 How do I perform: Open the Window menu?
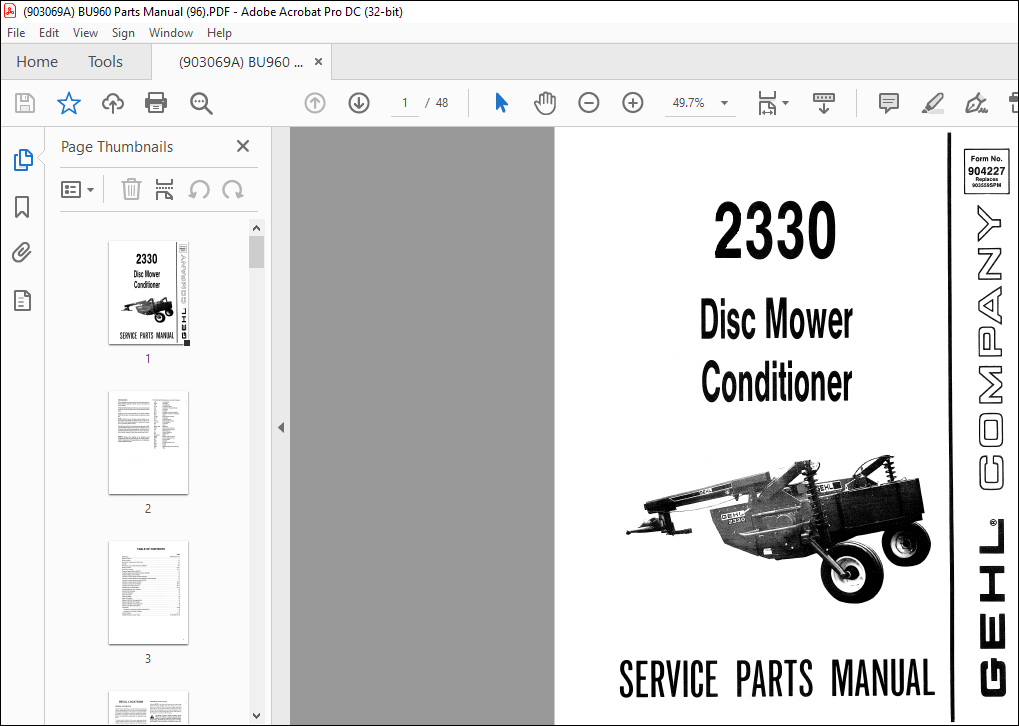click(x=171, y=32)
